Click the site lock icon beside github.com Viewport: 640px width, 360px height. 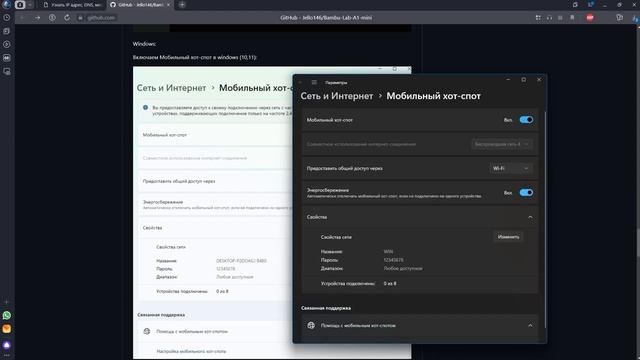pyautogui.click(x=80, y=18)
